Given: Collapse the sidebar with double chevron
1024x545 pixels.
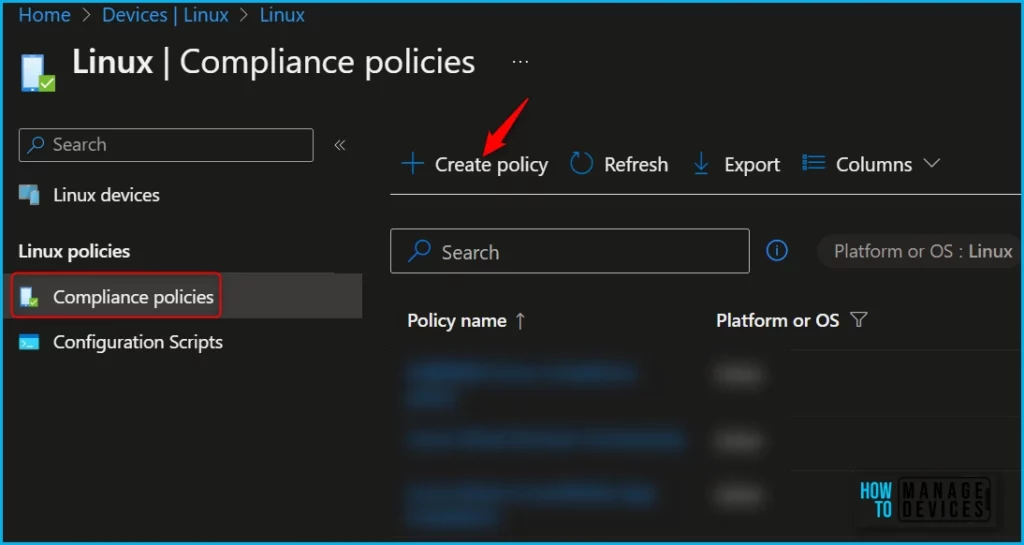Looking at the screenshot, I should 340,145.
